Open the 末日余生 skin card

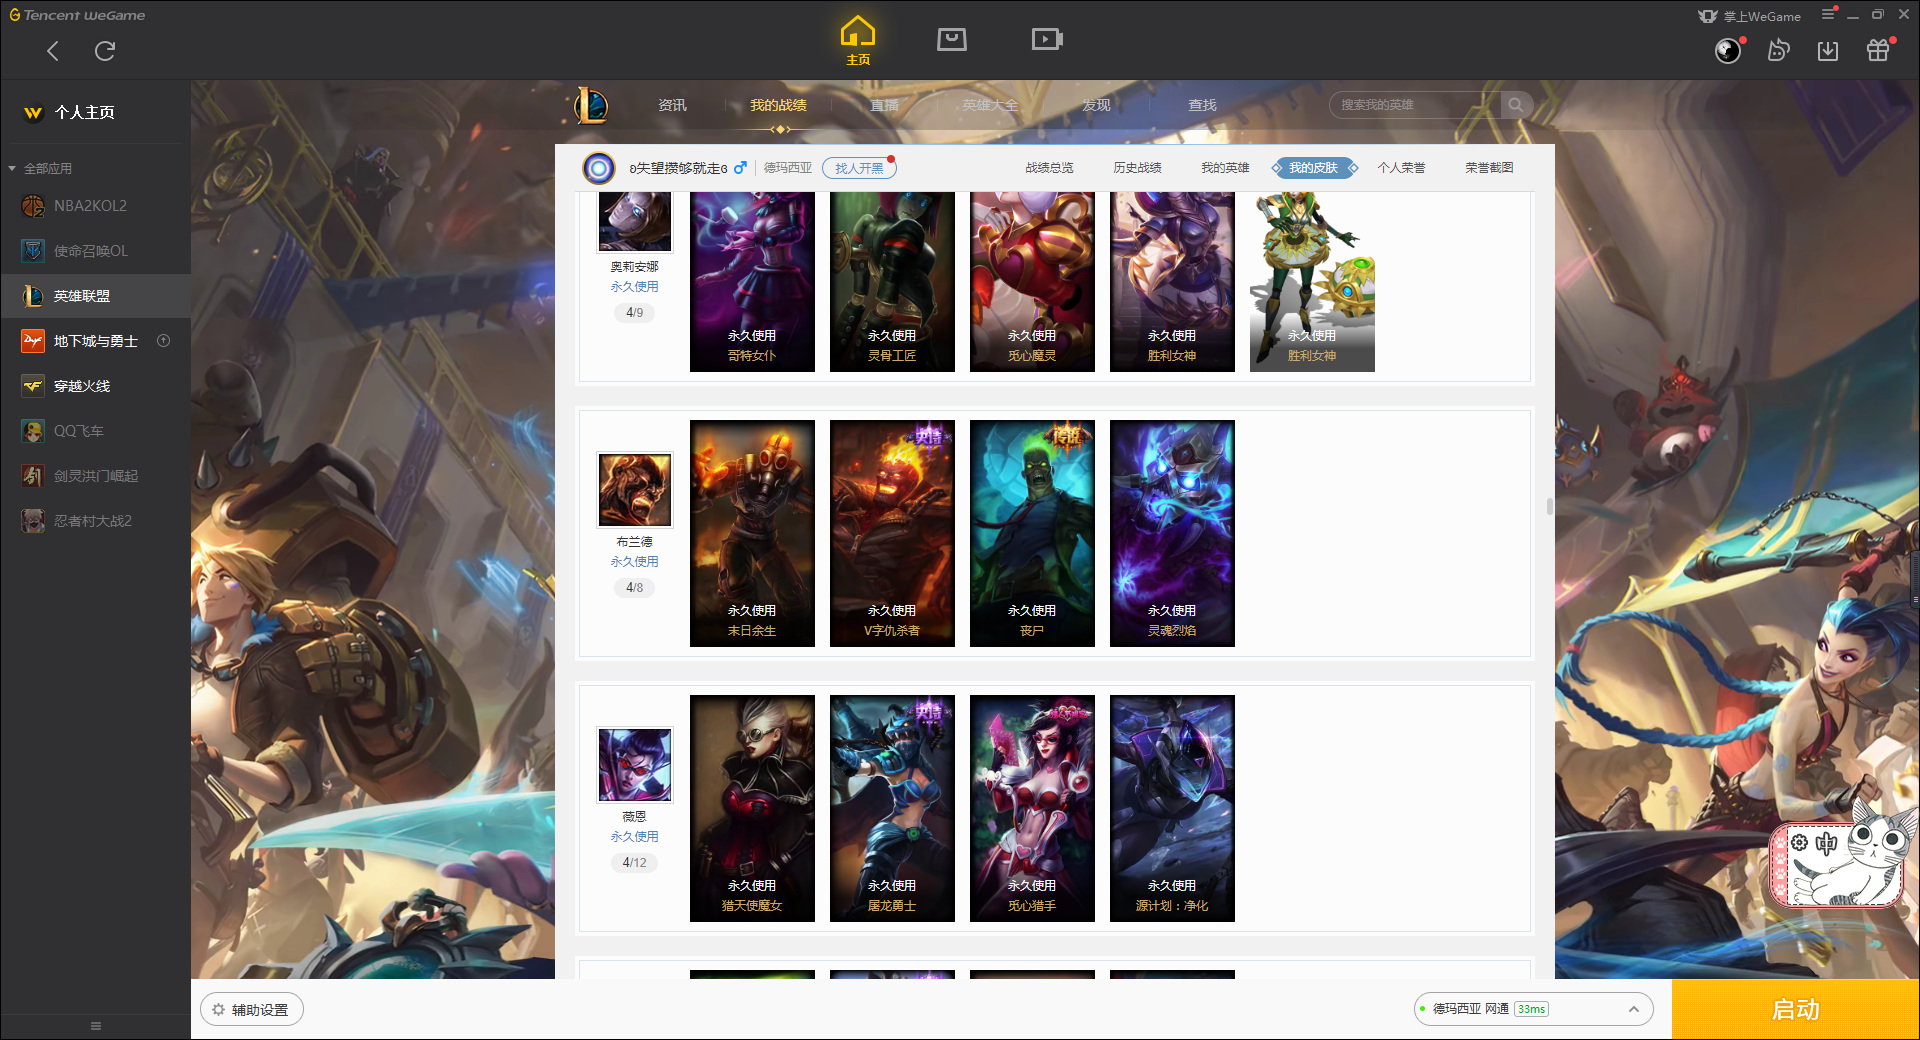[752, 533]
